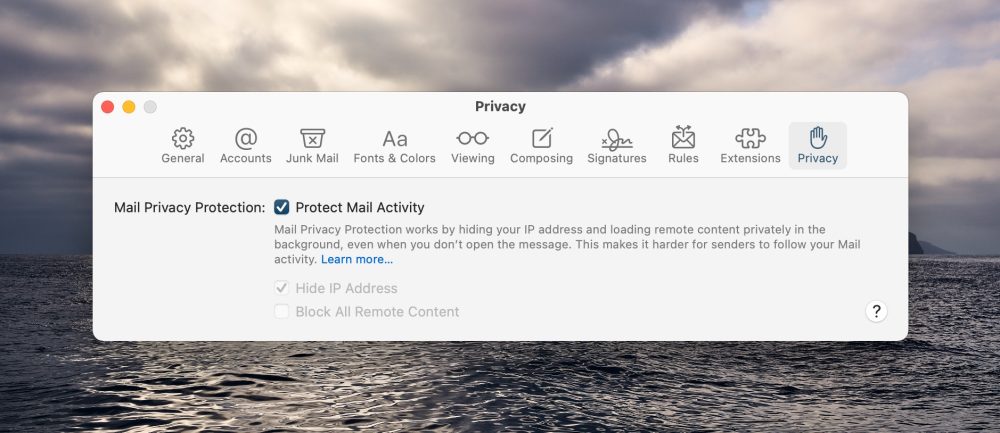Viewport: 1000px width, 433px height.
Task: Switch to the Viewing tab label
Action: 473,158
